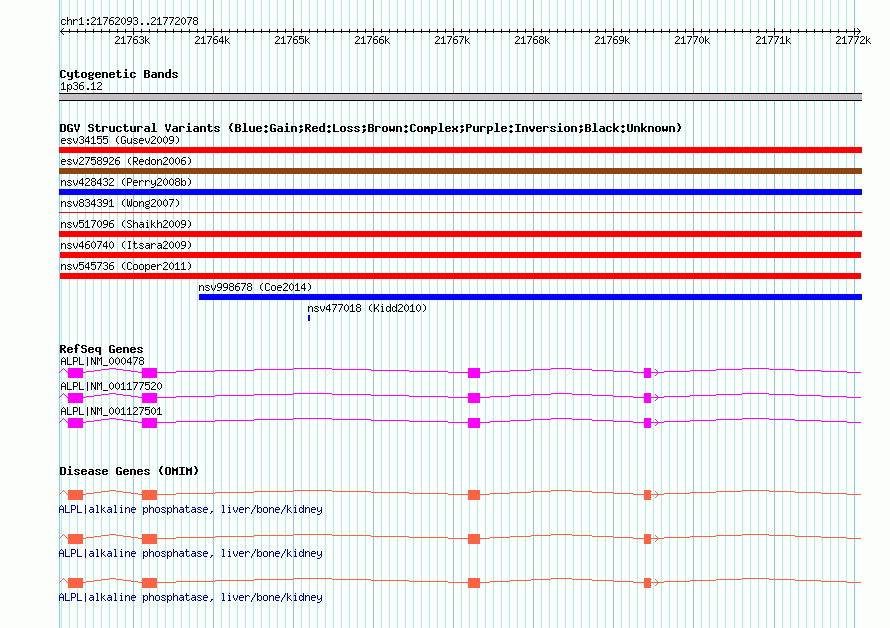Click the chr1:21762093..21772078 coordinate label
This screenshot has height=628, width=890.
coord(129,21)
